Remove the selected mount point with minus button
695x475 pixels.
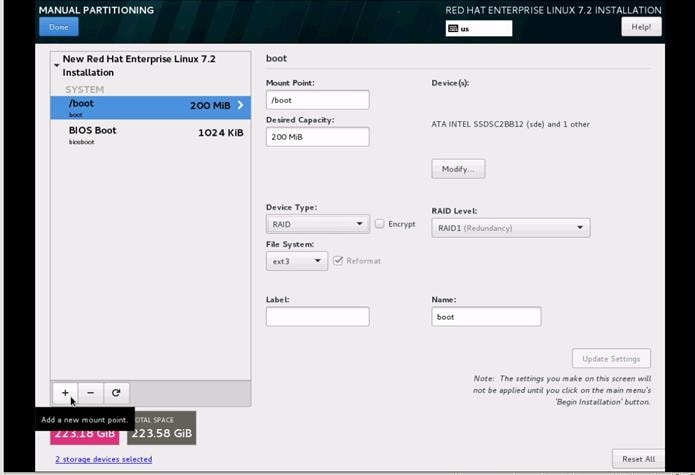[x=90, y=393]
